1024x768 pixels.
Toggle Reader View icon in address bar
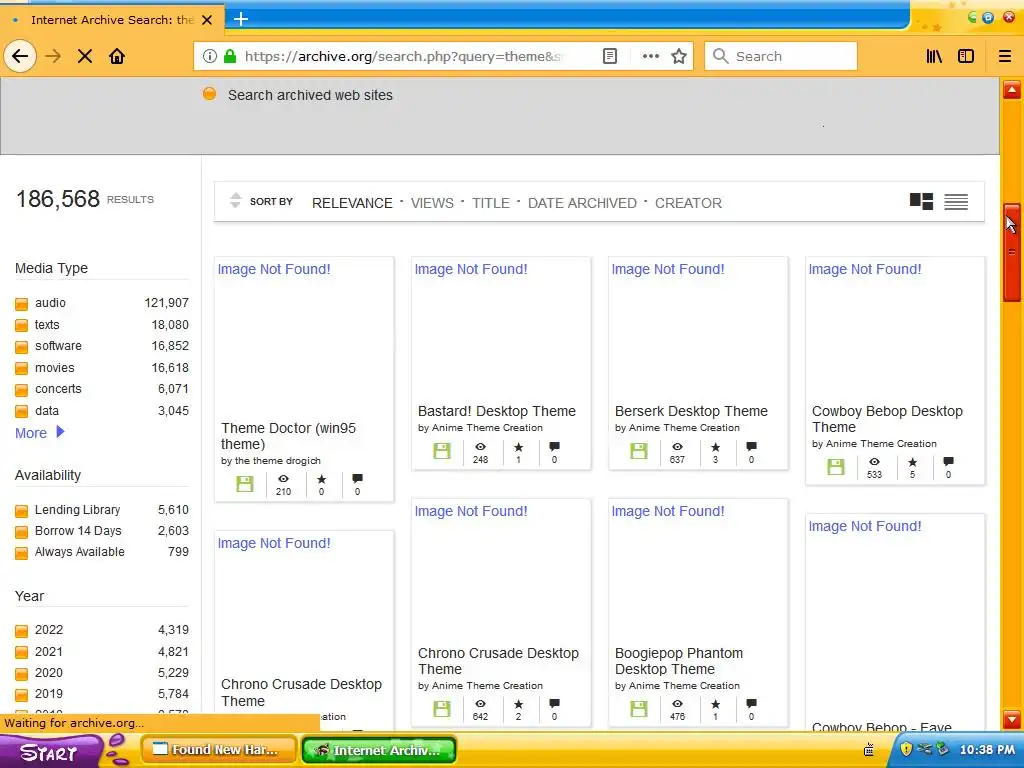[x=609, y=56]
